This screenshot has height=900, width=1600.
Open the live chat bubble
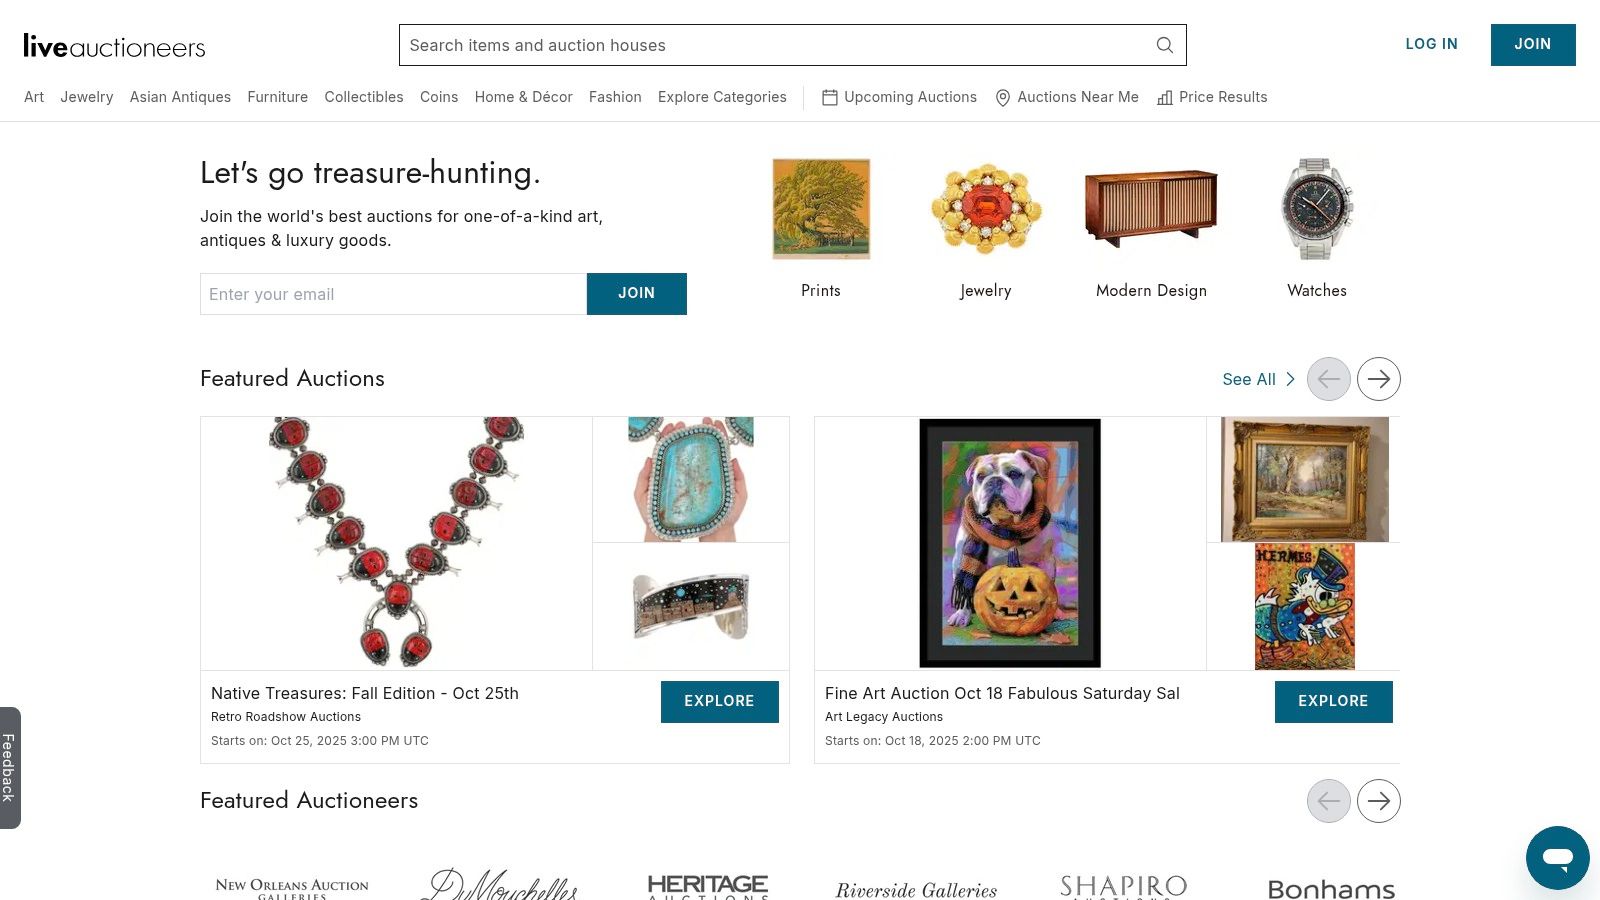tap(1557, 857)
